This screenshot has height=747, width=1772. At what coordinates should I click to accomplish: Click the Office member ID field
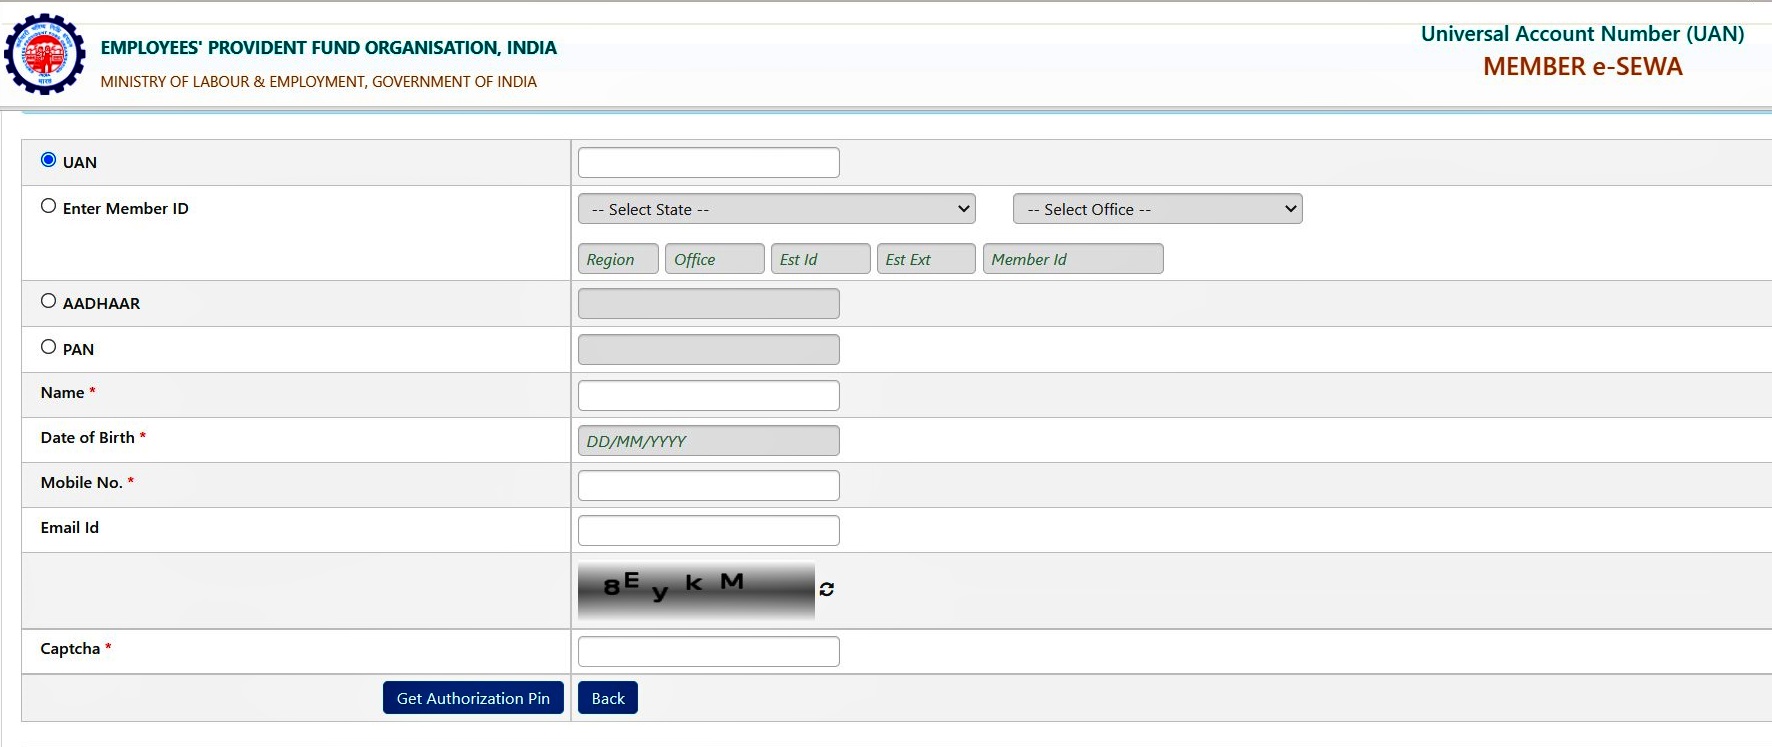715,259
